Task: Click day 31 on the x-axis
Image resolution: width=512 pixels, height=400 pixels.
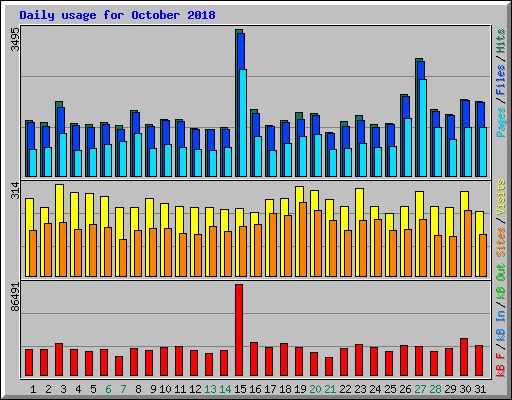Action: pyautogui.click(x=480, y=389)
